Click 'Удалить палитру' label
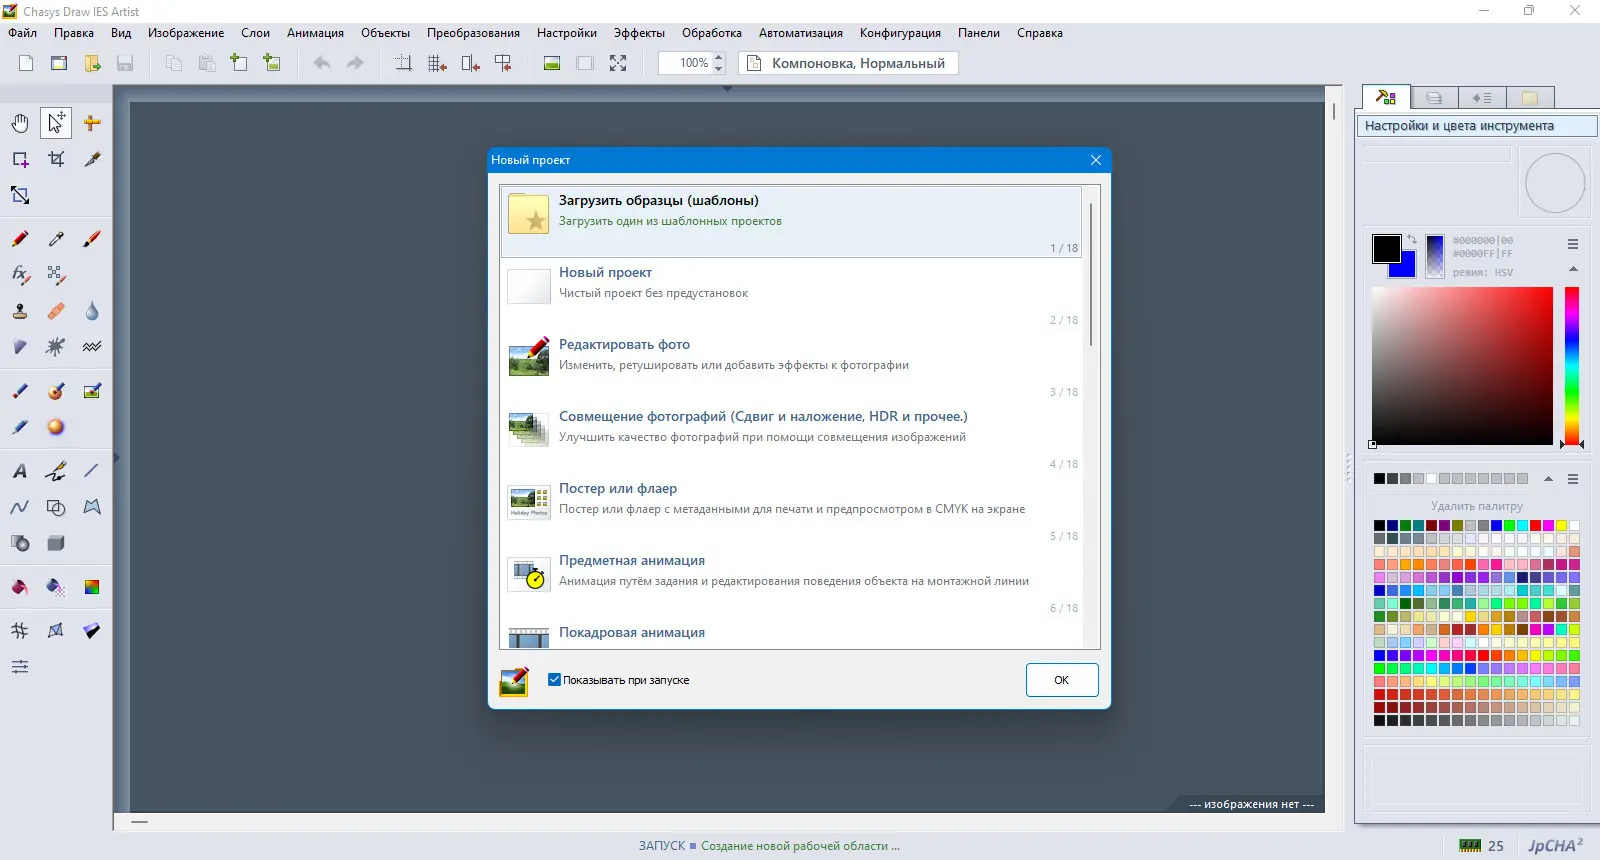The width and height of the screenshot is (1600, 860). pyautogui.click(x=1477, y=506)
